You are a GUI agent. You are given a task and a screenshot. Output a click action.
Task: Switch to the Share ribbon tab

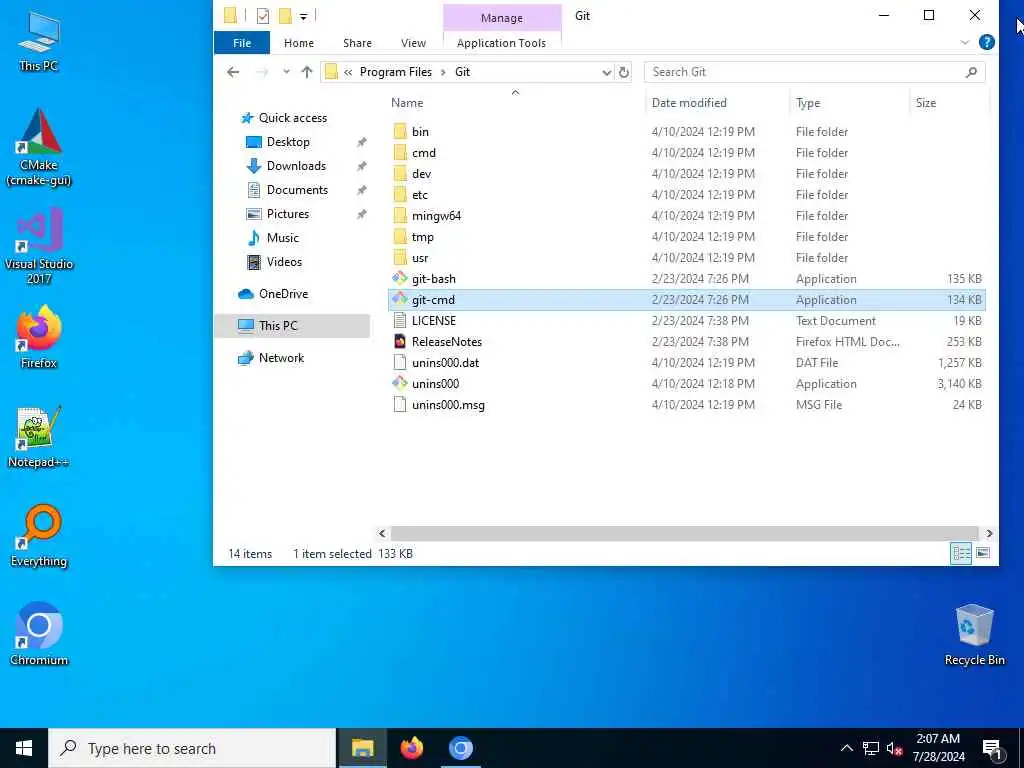pyautogui.click(x=357, y=42)
